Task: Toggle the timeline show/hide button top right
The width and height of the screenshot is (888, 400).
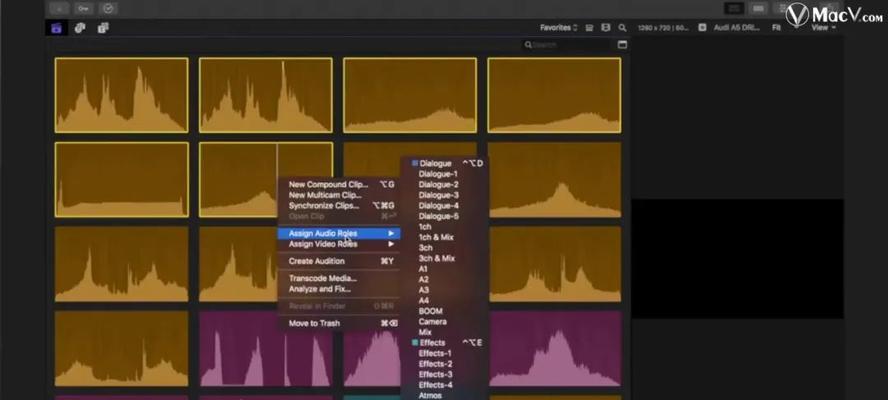Action: 758,8
